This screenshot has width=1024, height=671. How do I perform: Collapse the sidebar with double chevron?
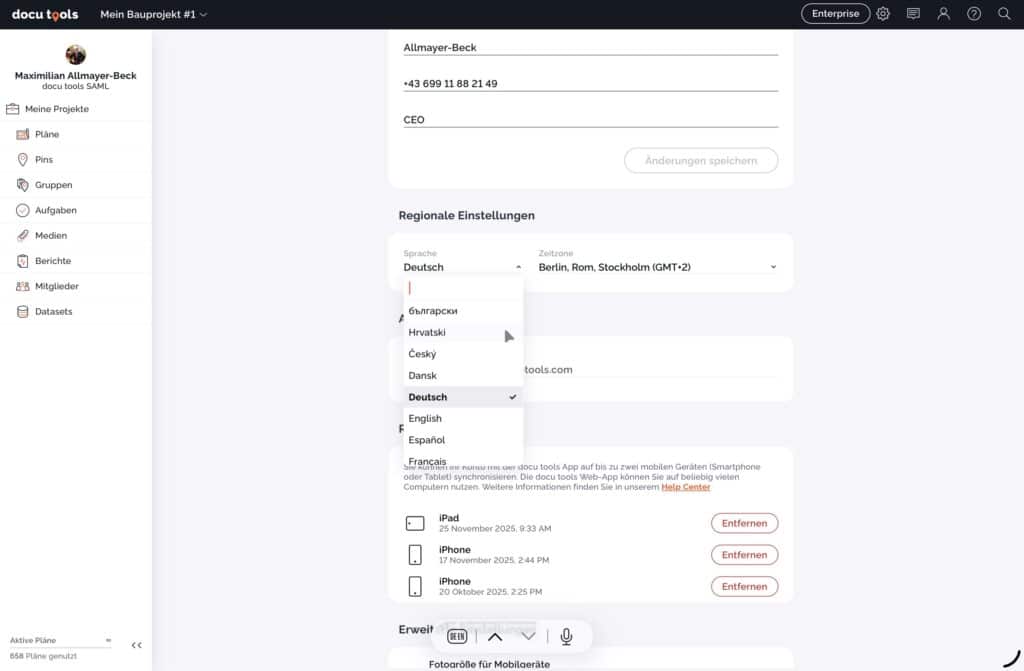click(136, 646)
